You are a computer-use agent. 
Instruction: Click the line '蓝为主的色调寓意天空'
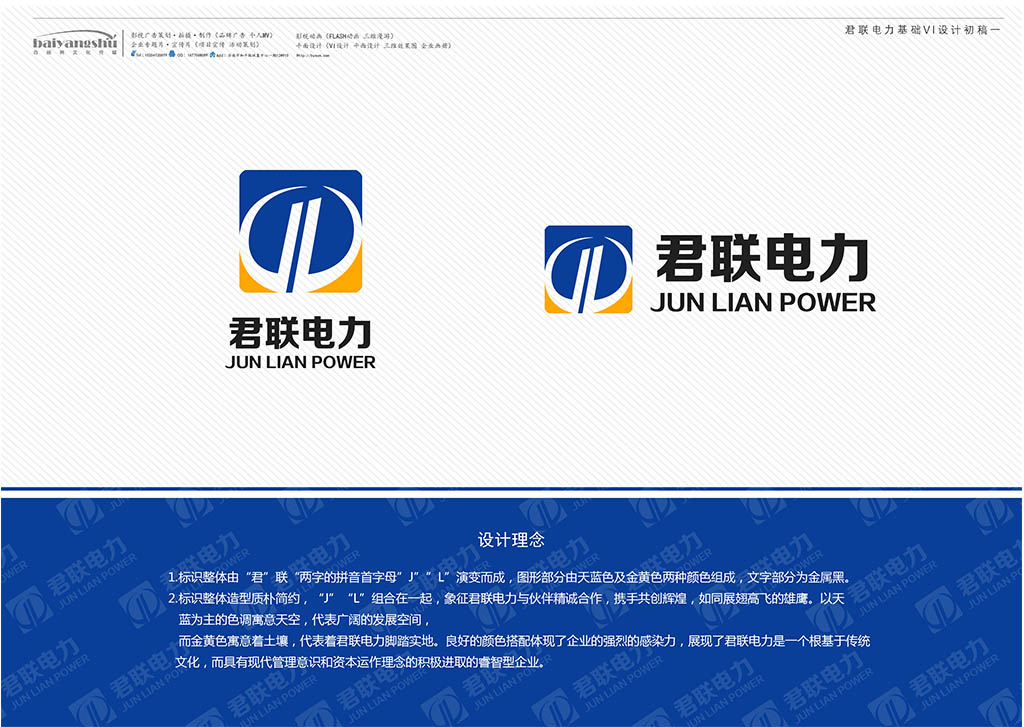(304, 620)
